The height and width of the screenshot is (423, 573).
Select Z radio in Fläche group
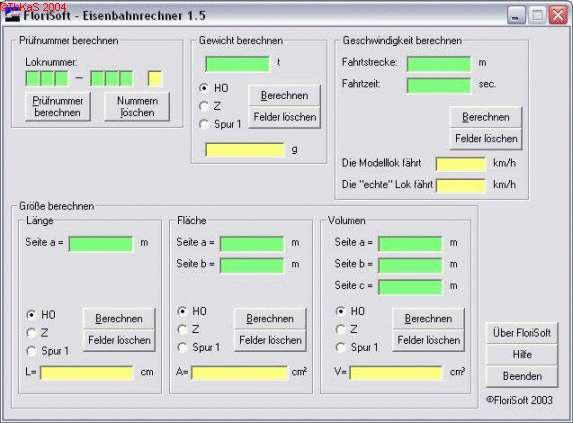point(182,329)
